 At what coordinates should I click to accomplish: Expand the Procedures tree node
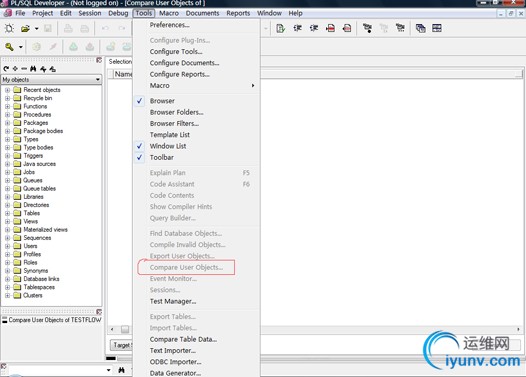coord(7,115)
